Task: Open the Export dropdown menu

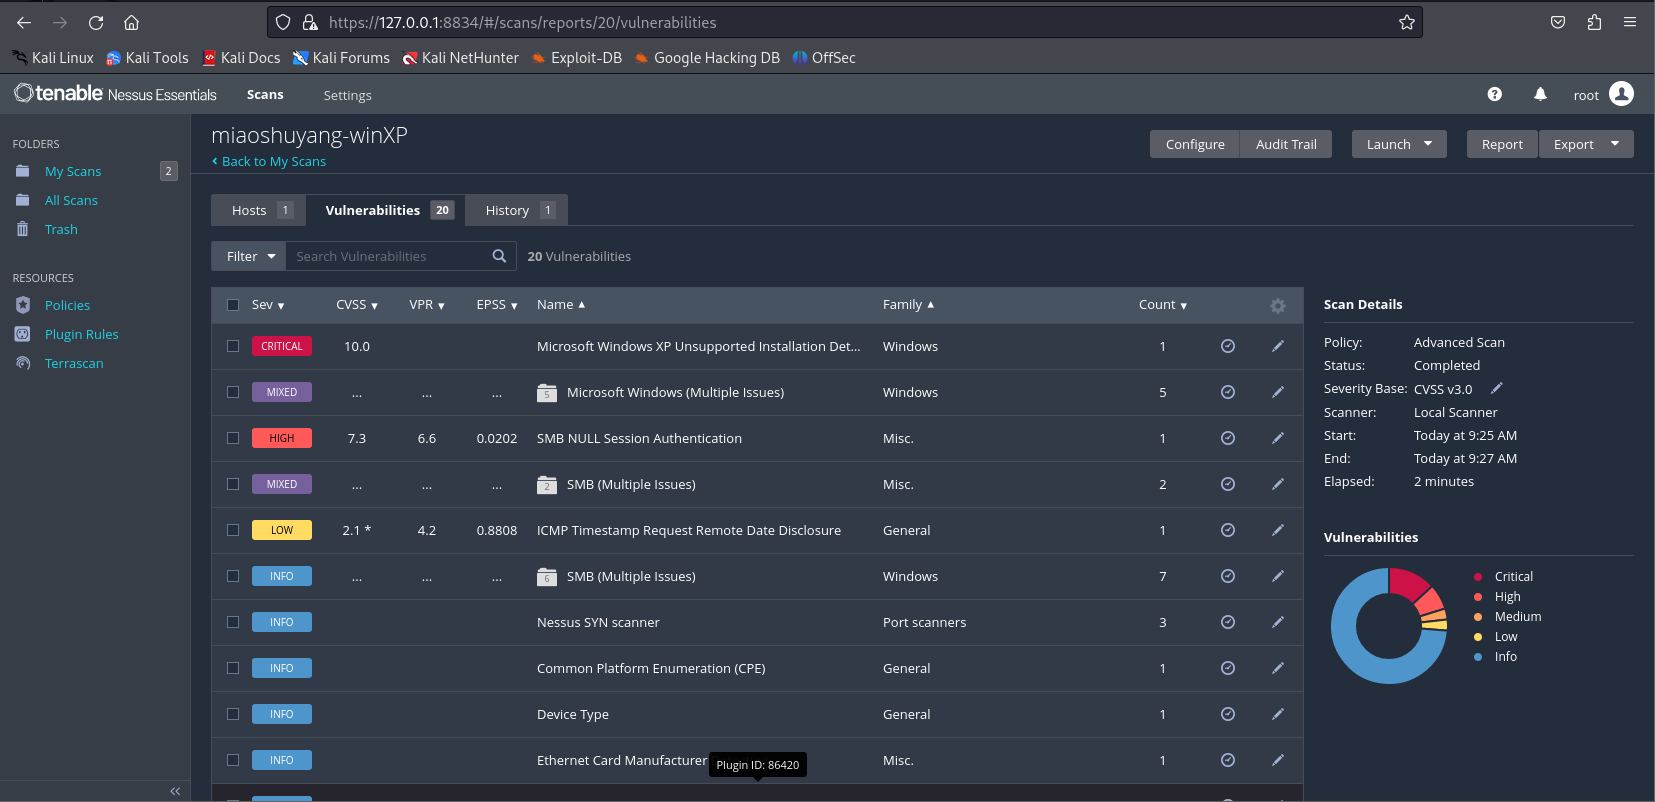Action: pos(1586,144)
